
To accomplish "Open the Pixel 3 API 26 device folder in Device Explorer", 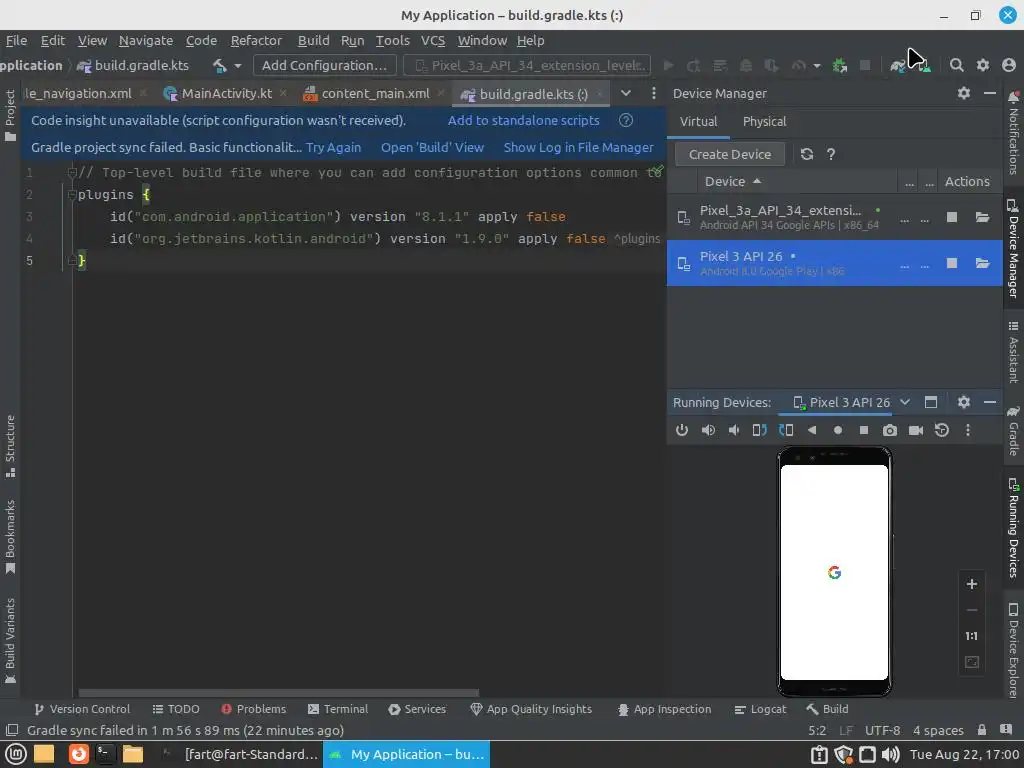I will point(982,263).
